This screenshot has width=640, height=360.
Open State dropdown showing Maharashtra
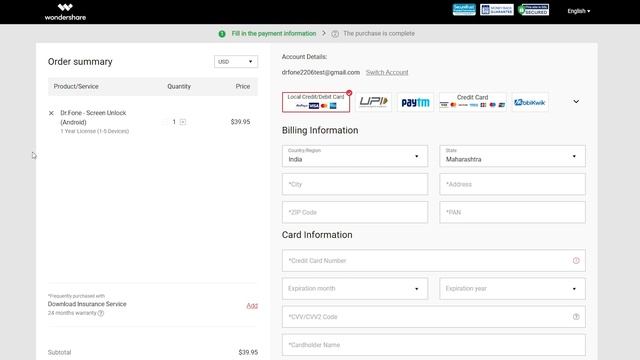pyautogui.click(x=512, y=156)
